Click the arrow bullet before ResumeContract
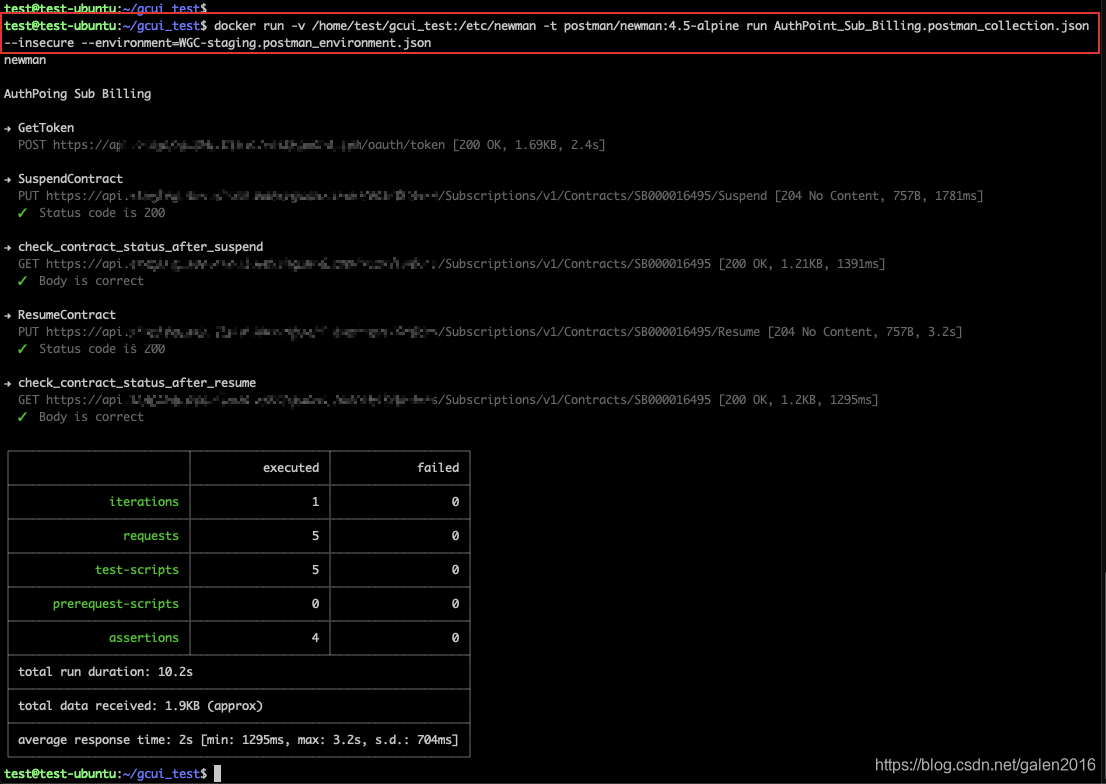The height and width of the screenshot is (784, 1106). coord(8,315)
